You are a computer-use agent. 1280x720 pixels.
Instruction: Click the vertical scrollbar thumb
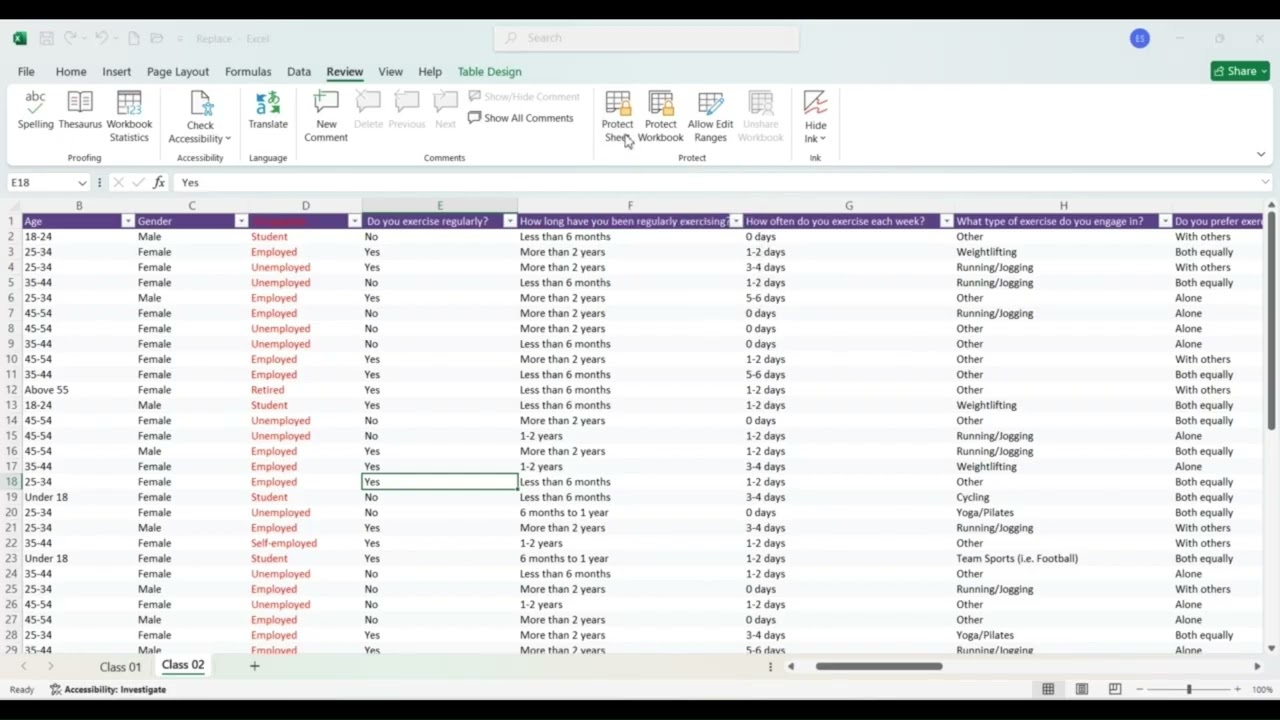(x=1271, y=322)
